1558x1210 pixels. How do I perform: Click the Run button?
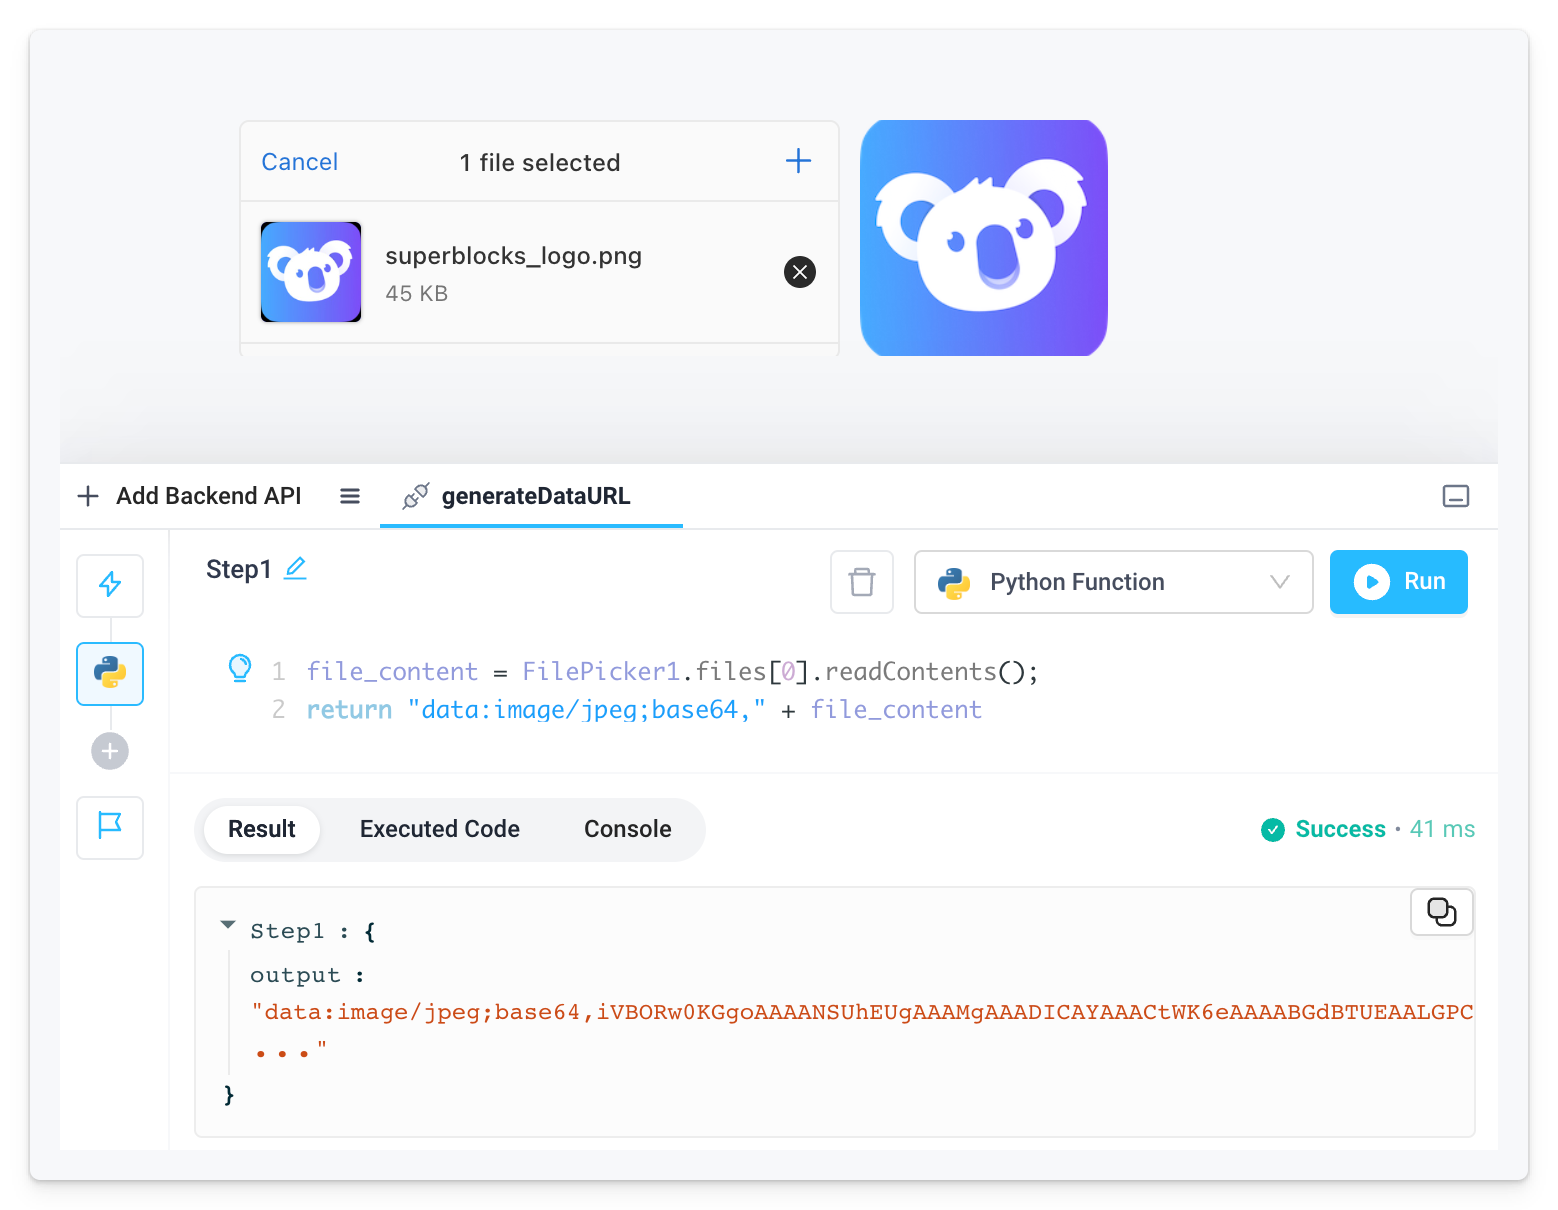[x=1398, y=582]
